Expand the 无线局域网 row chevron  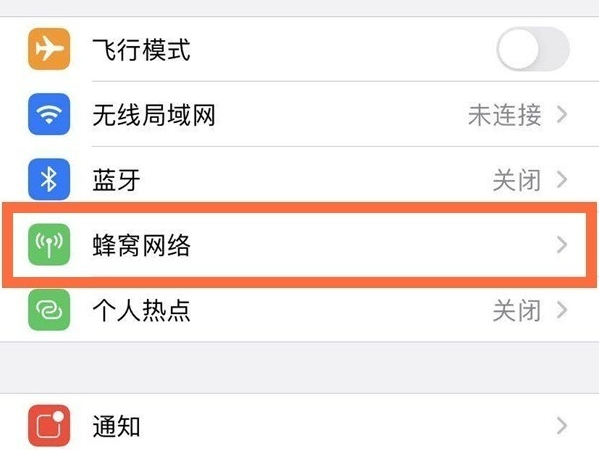click(562, 114)
